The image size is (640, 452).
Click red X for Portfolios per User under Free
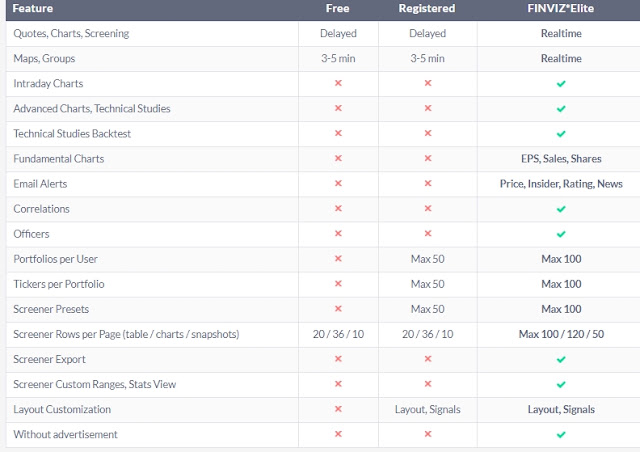[x=338, y=258]
